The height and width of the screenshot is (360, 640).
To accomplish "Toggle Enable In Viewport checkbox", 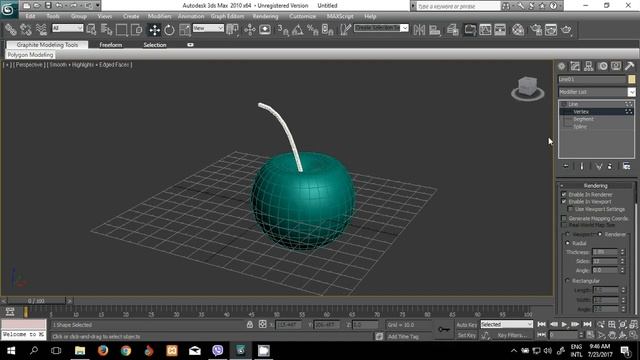I will (564, 202).
